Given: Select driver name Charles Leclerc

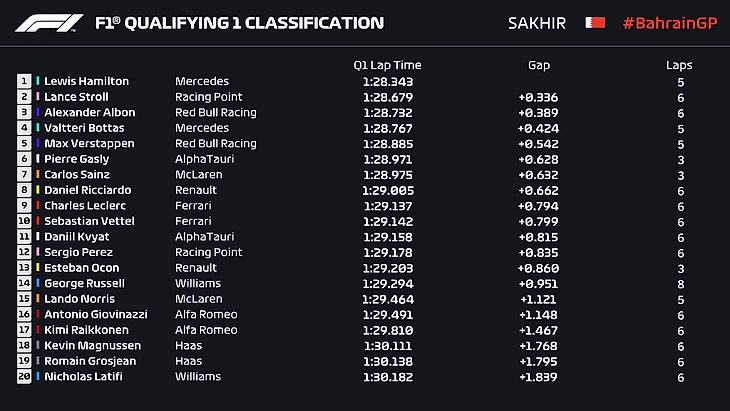Looking at the screenshot, I should 84,206.
